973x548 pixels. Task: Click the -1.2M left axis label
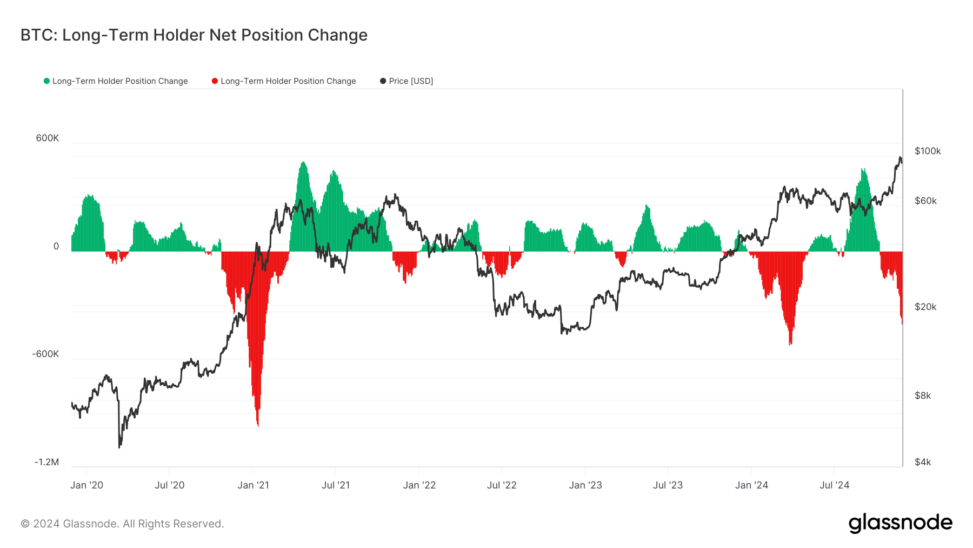tap(46, 463)
